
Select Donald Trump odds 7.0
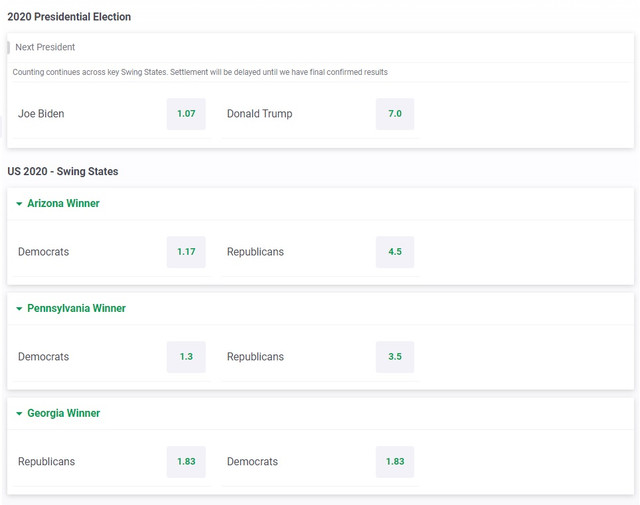click(395, 113)
